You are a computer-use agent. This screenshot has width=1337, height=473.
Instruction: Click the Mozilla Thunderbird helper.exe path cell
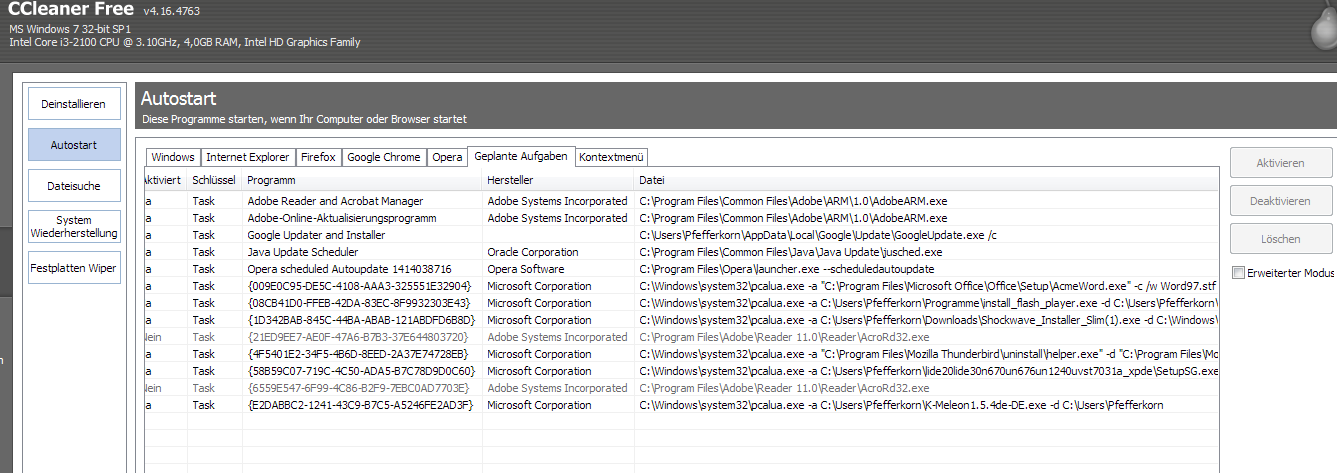coord(927,354)
